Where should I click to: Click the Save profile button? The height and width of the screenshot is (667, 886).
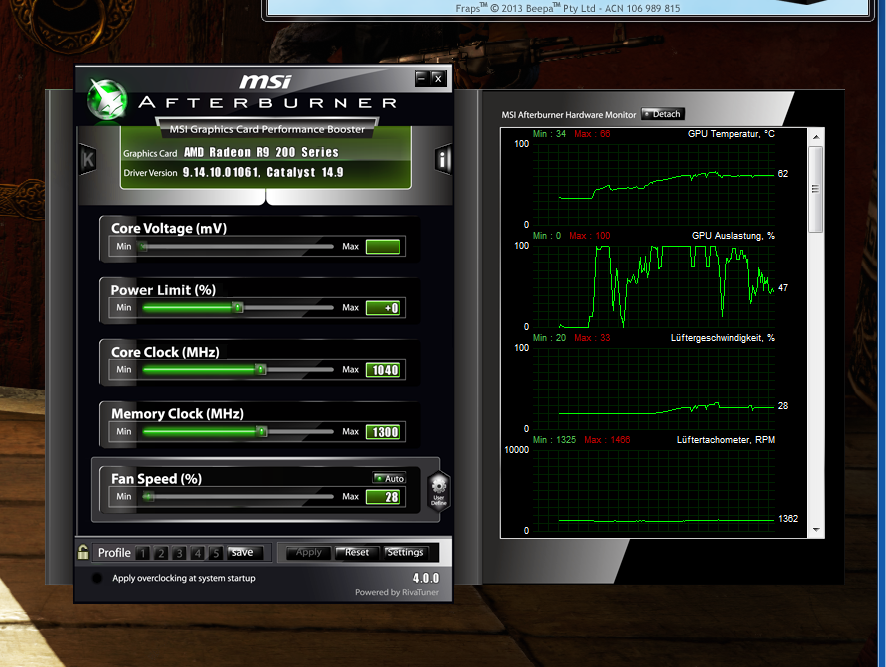pyautogui.click(x=243, y=552)
